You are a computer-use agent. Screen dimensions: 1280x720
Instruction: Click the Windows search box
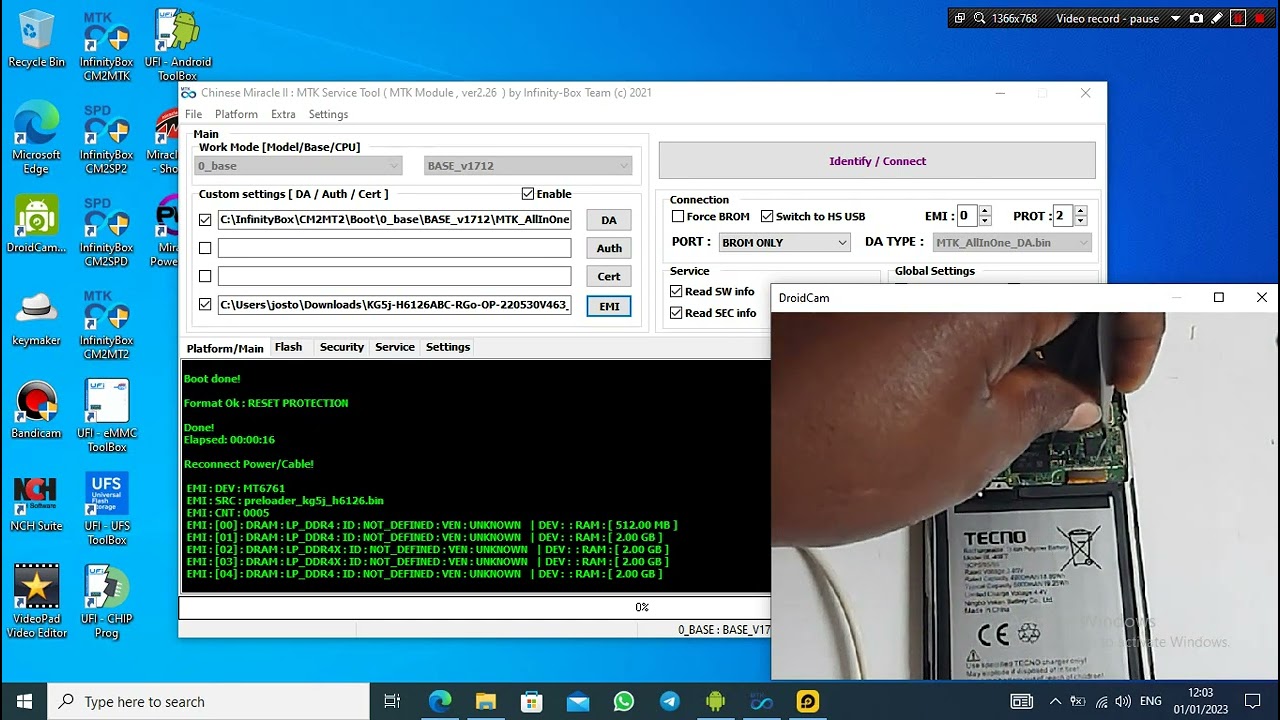point(209,701)
